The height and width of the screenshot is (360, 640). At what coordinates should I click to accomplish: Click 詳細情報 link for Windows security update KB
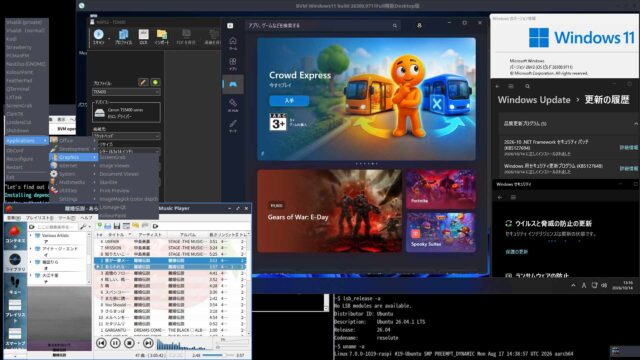(629, 168)
